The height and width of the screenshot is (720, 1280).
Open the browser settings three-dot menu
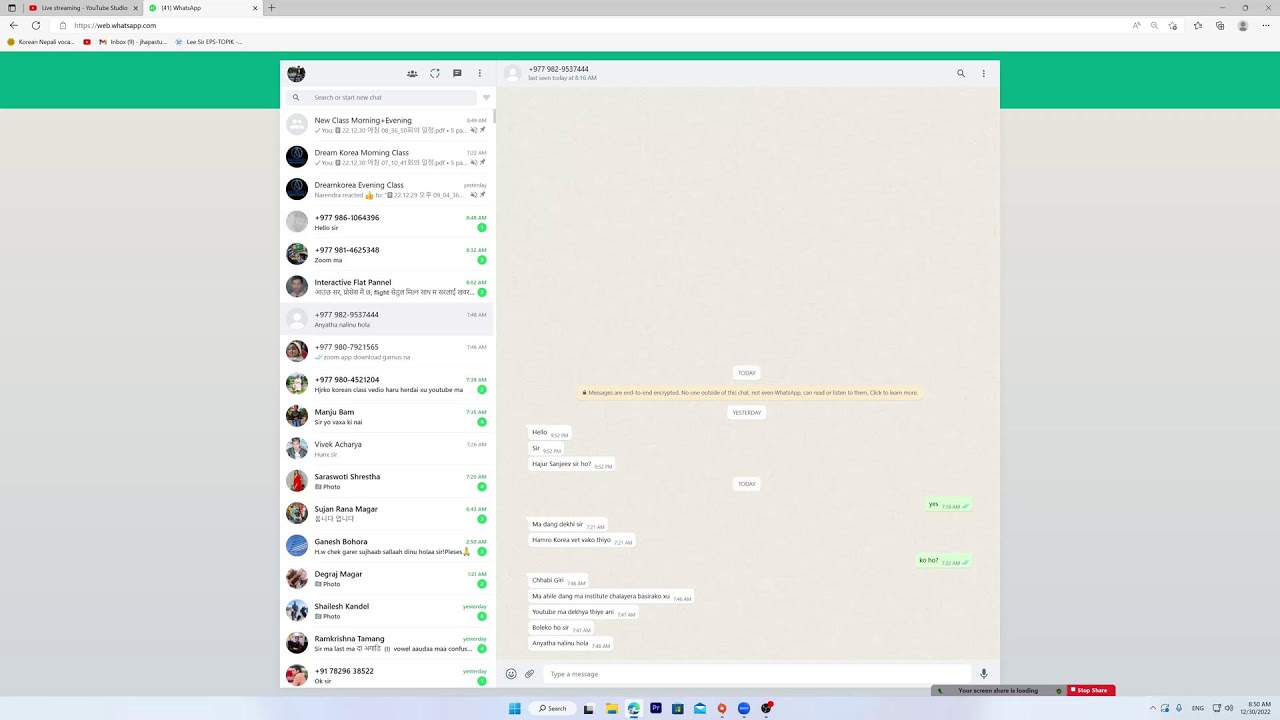pyautogui.click(x=1267, y=26)
